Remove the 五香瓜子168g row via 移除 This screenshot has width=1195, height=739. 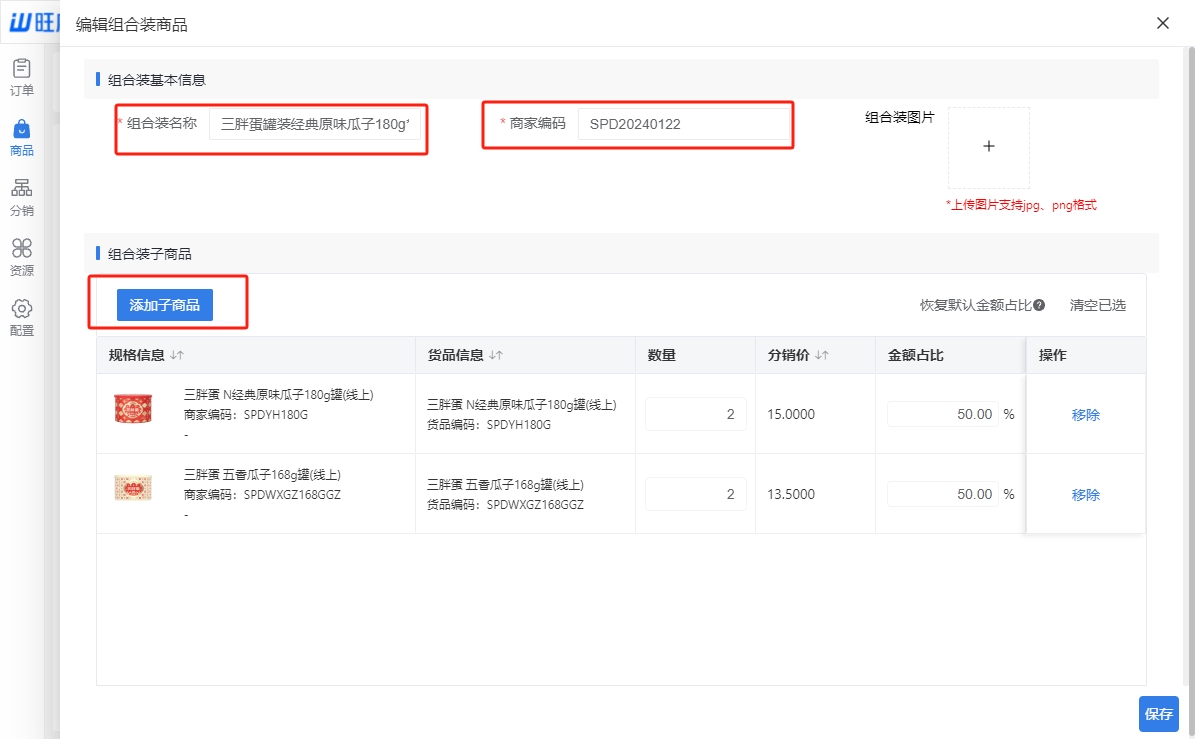click(1085, 494)
